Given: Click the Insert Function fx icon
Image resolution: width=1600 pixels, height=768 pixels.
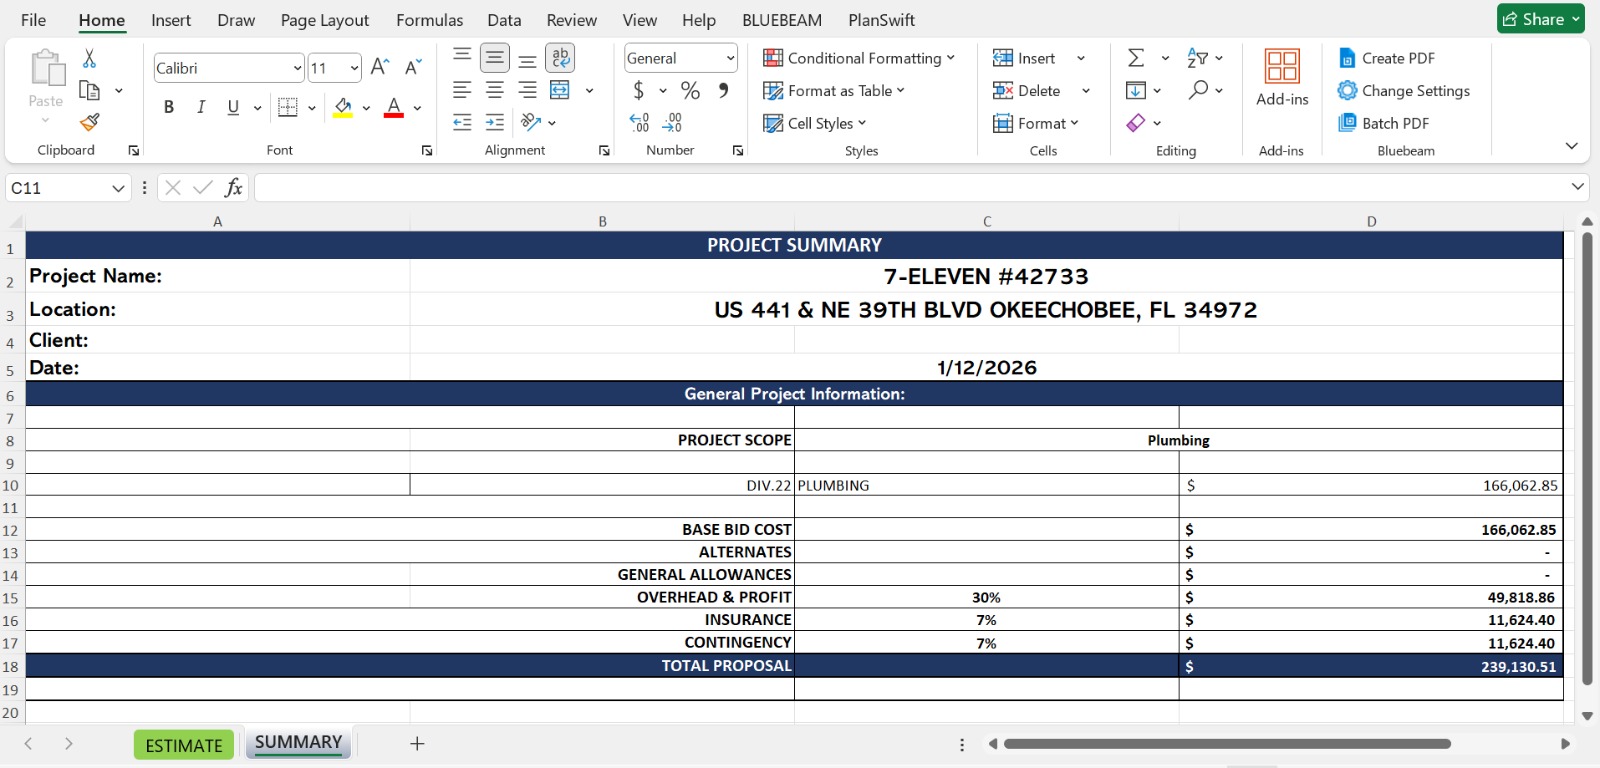Looking at the screenshot, I should [233, 187].
